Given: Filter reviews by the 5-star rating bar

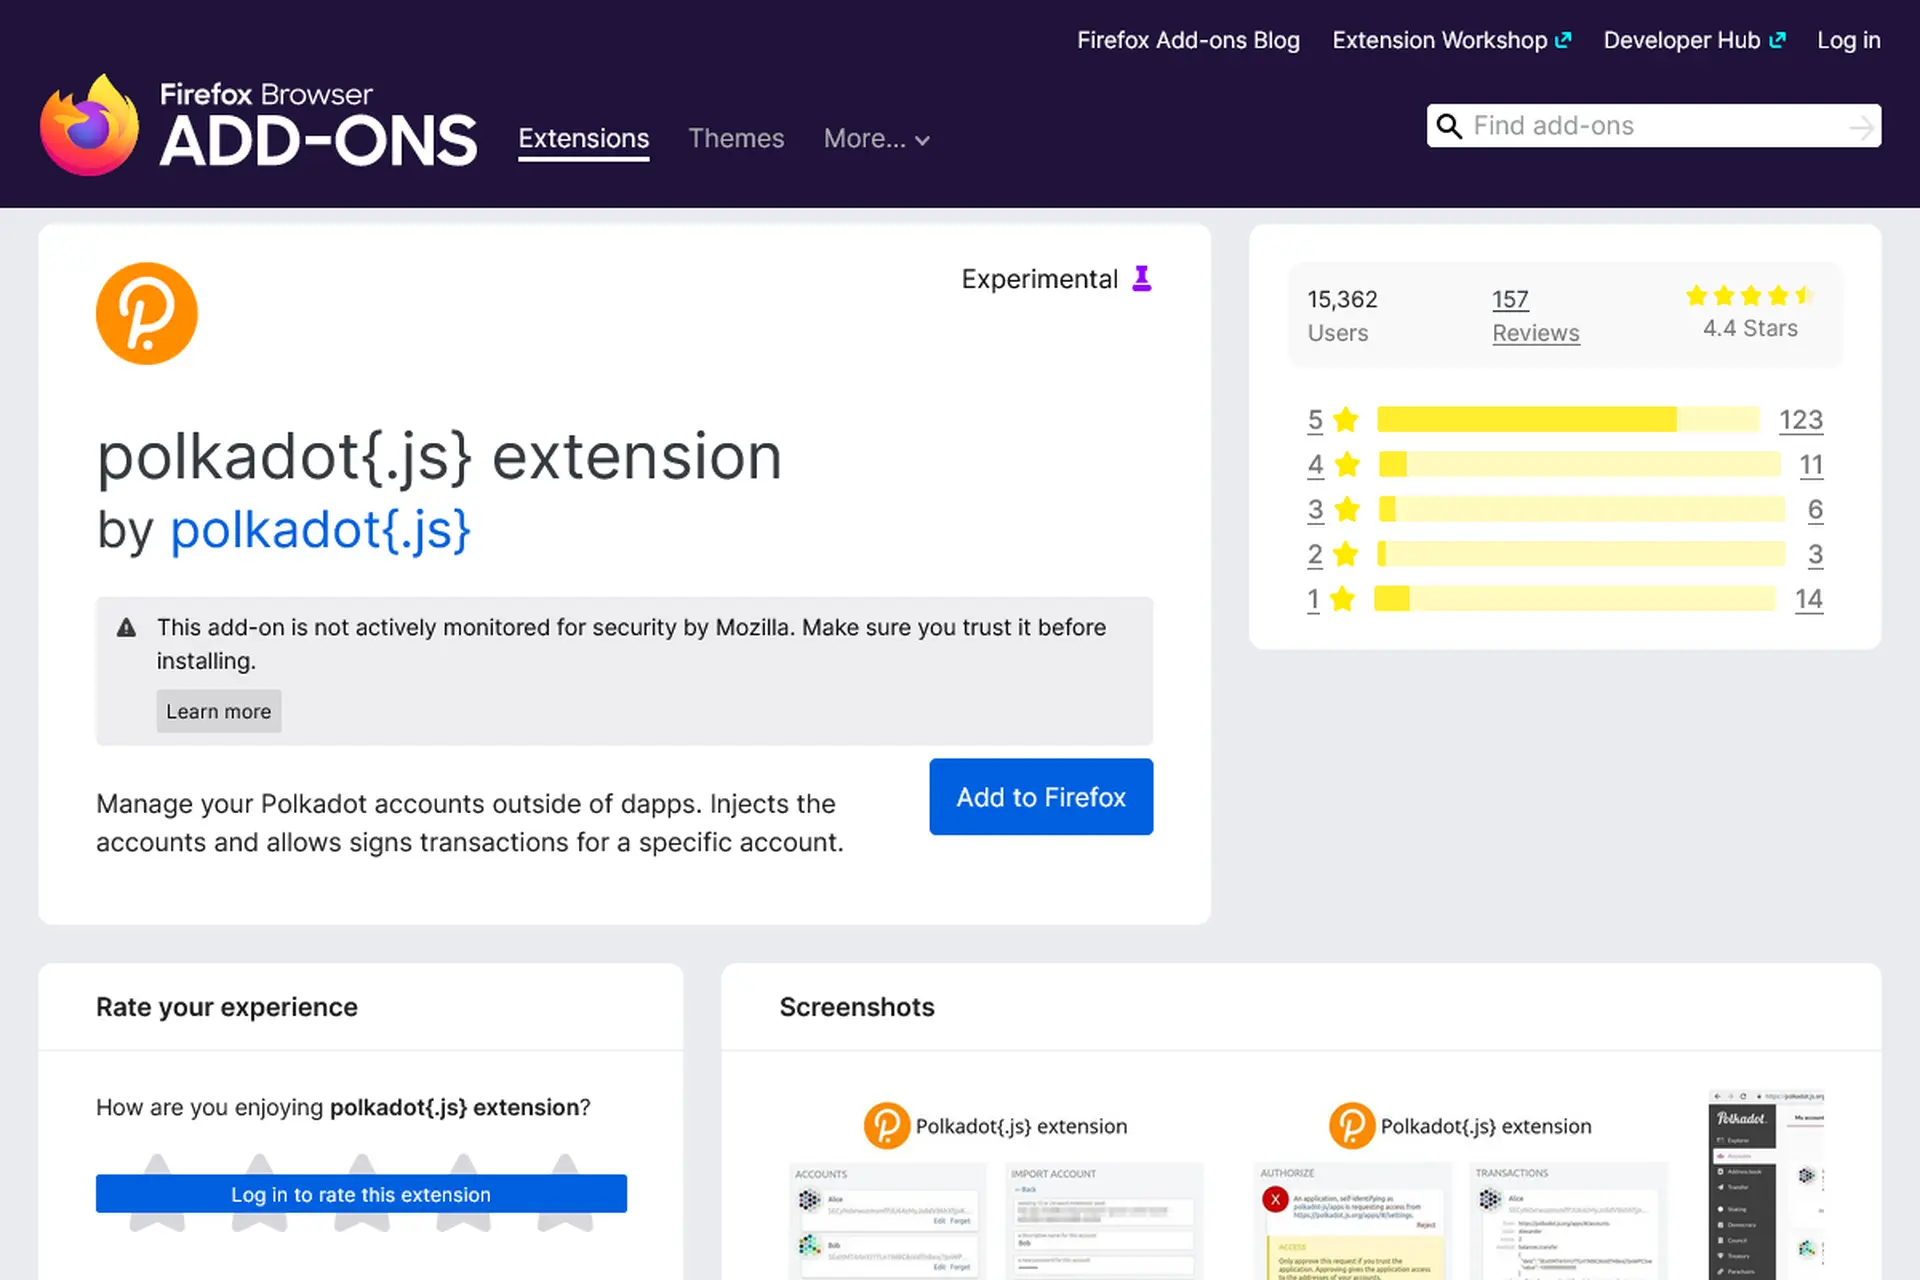Looking at the screenshot, I should coord(1566,420).
